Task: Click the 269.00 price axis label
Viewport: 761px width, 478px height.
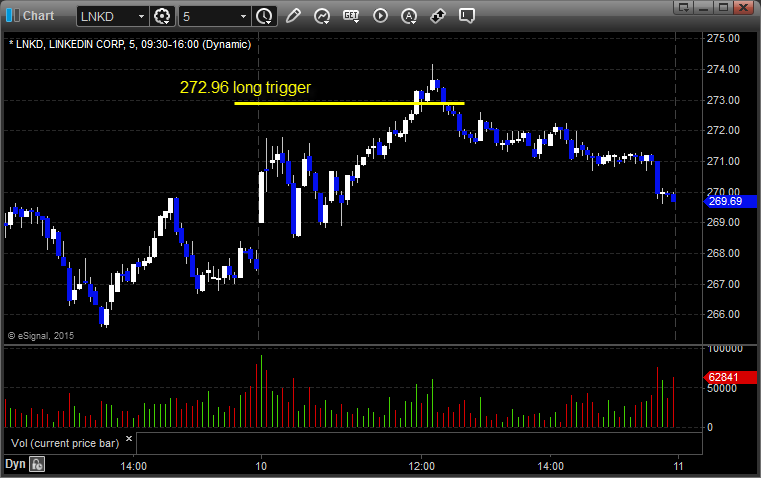Action: [723, 222]
